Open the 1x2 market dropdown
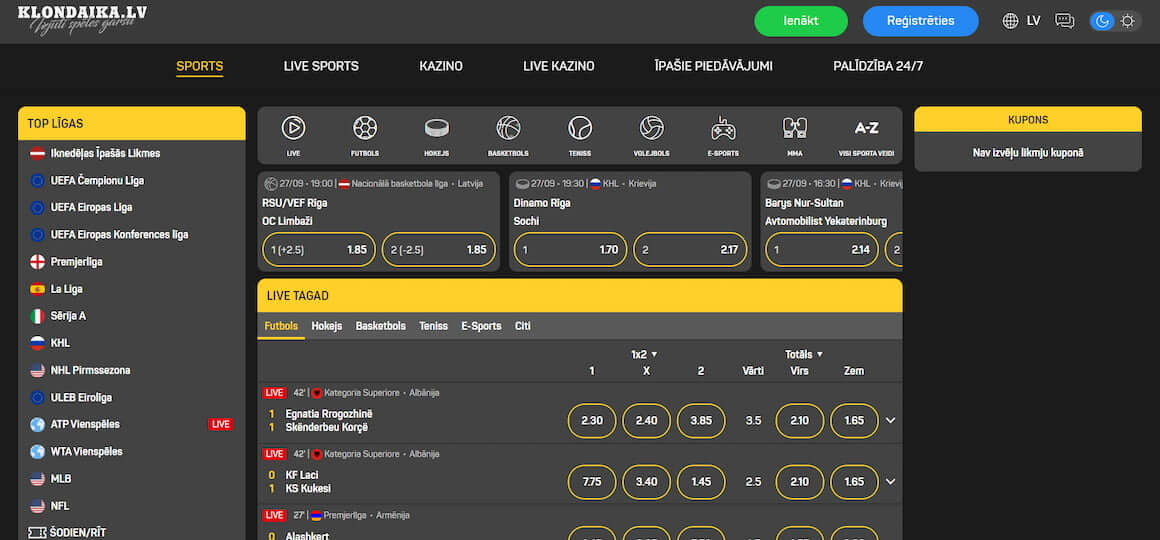 644,354
